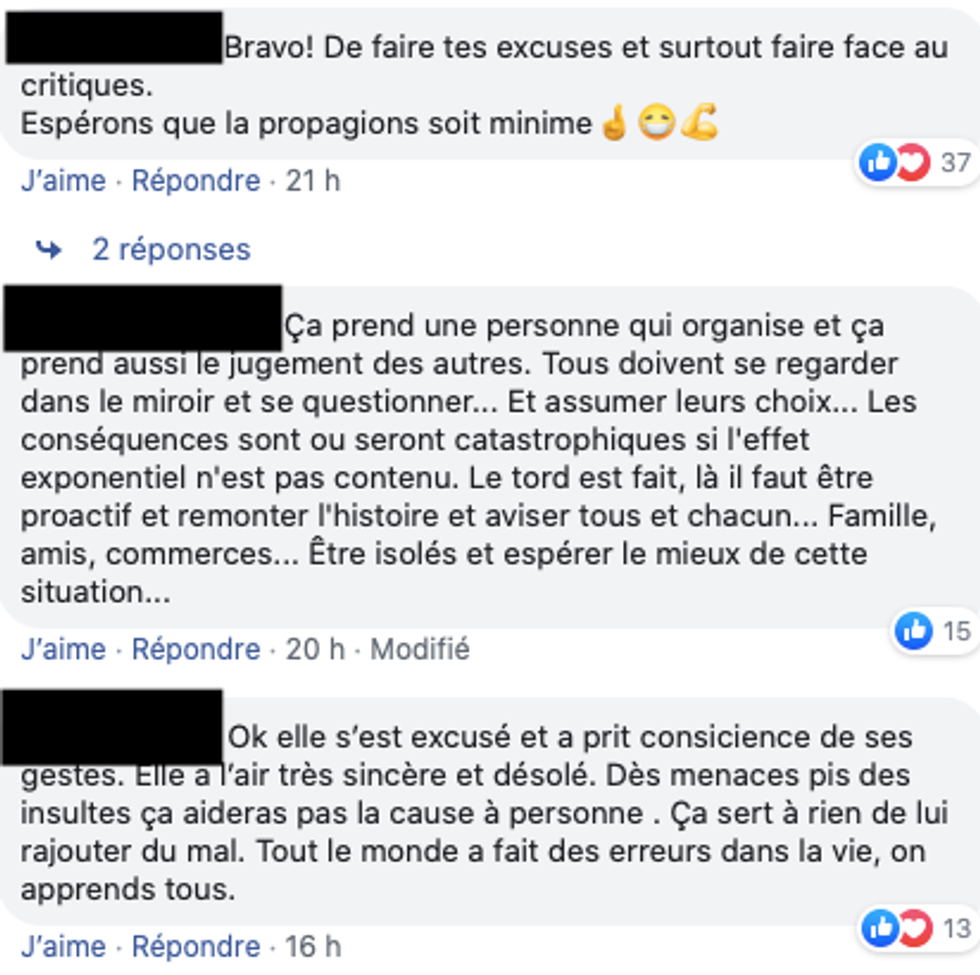Click the blue thumbs-up reaction icon beside 37

coord(878,162)
